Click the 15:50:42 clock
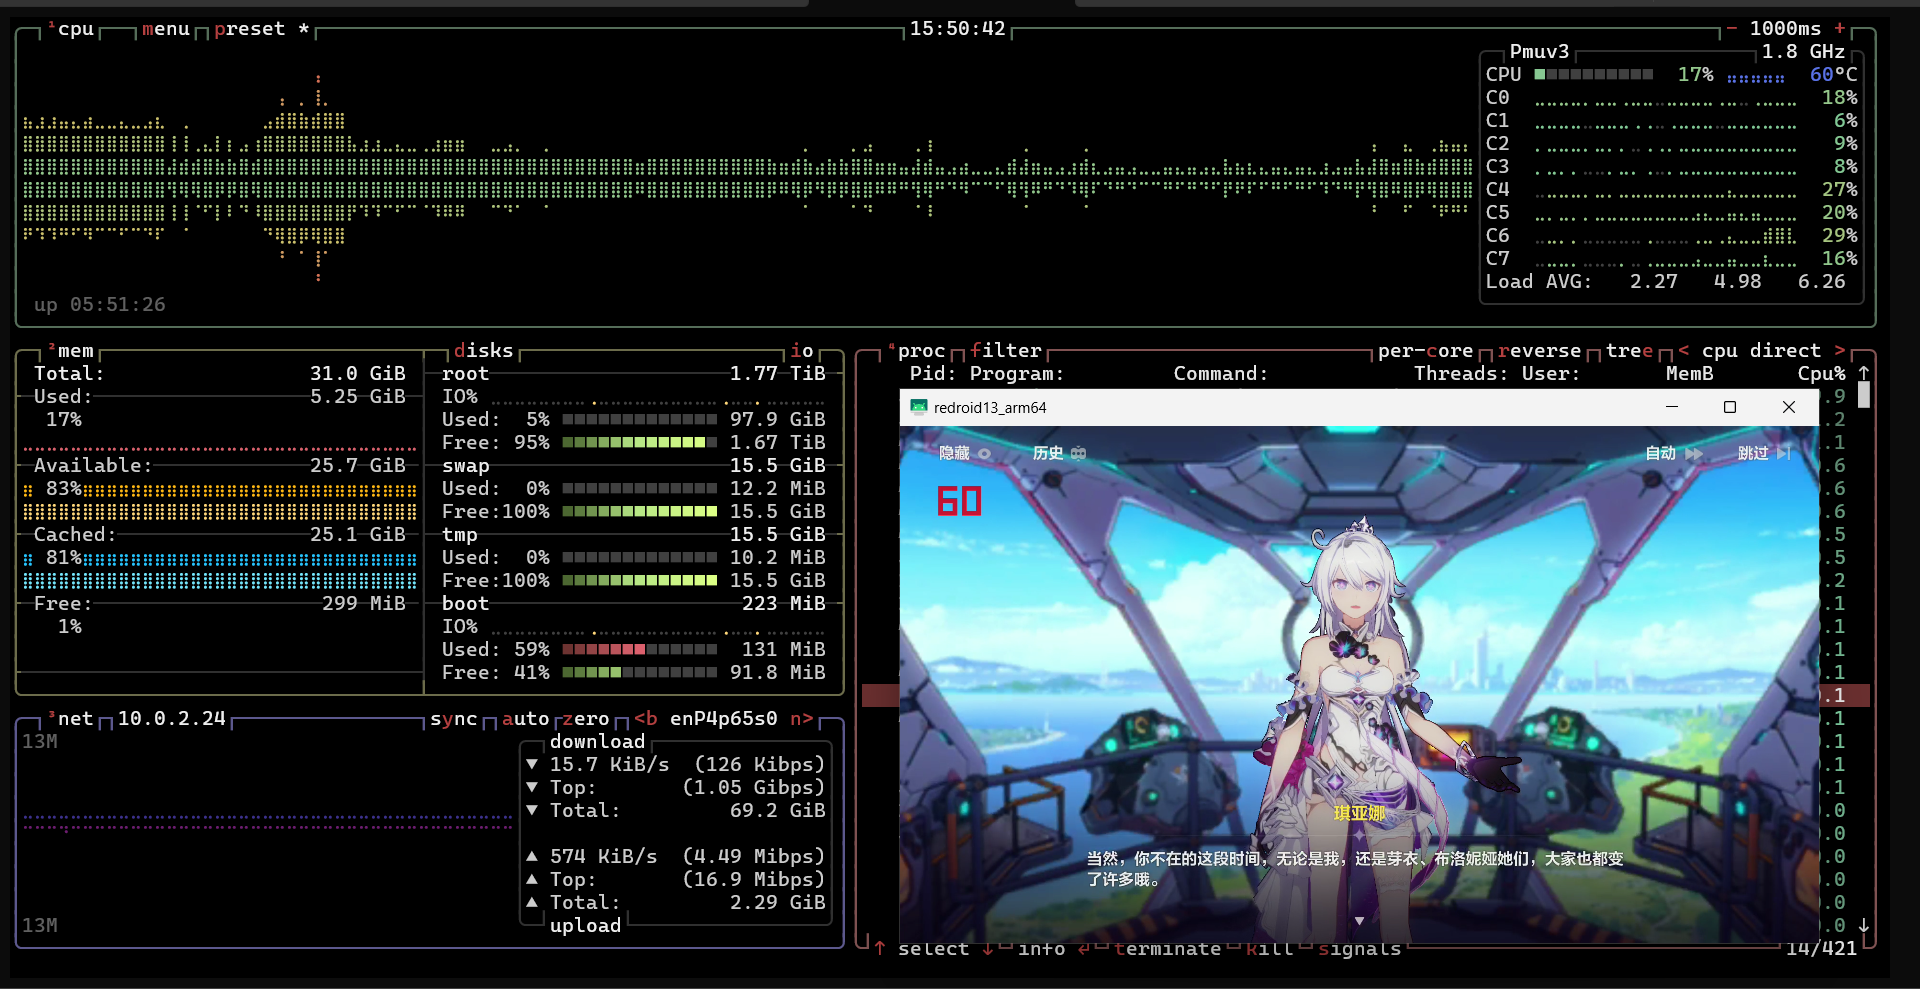Viewport: 1920px width, 989px height. pos(958,28)
